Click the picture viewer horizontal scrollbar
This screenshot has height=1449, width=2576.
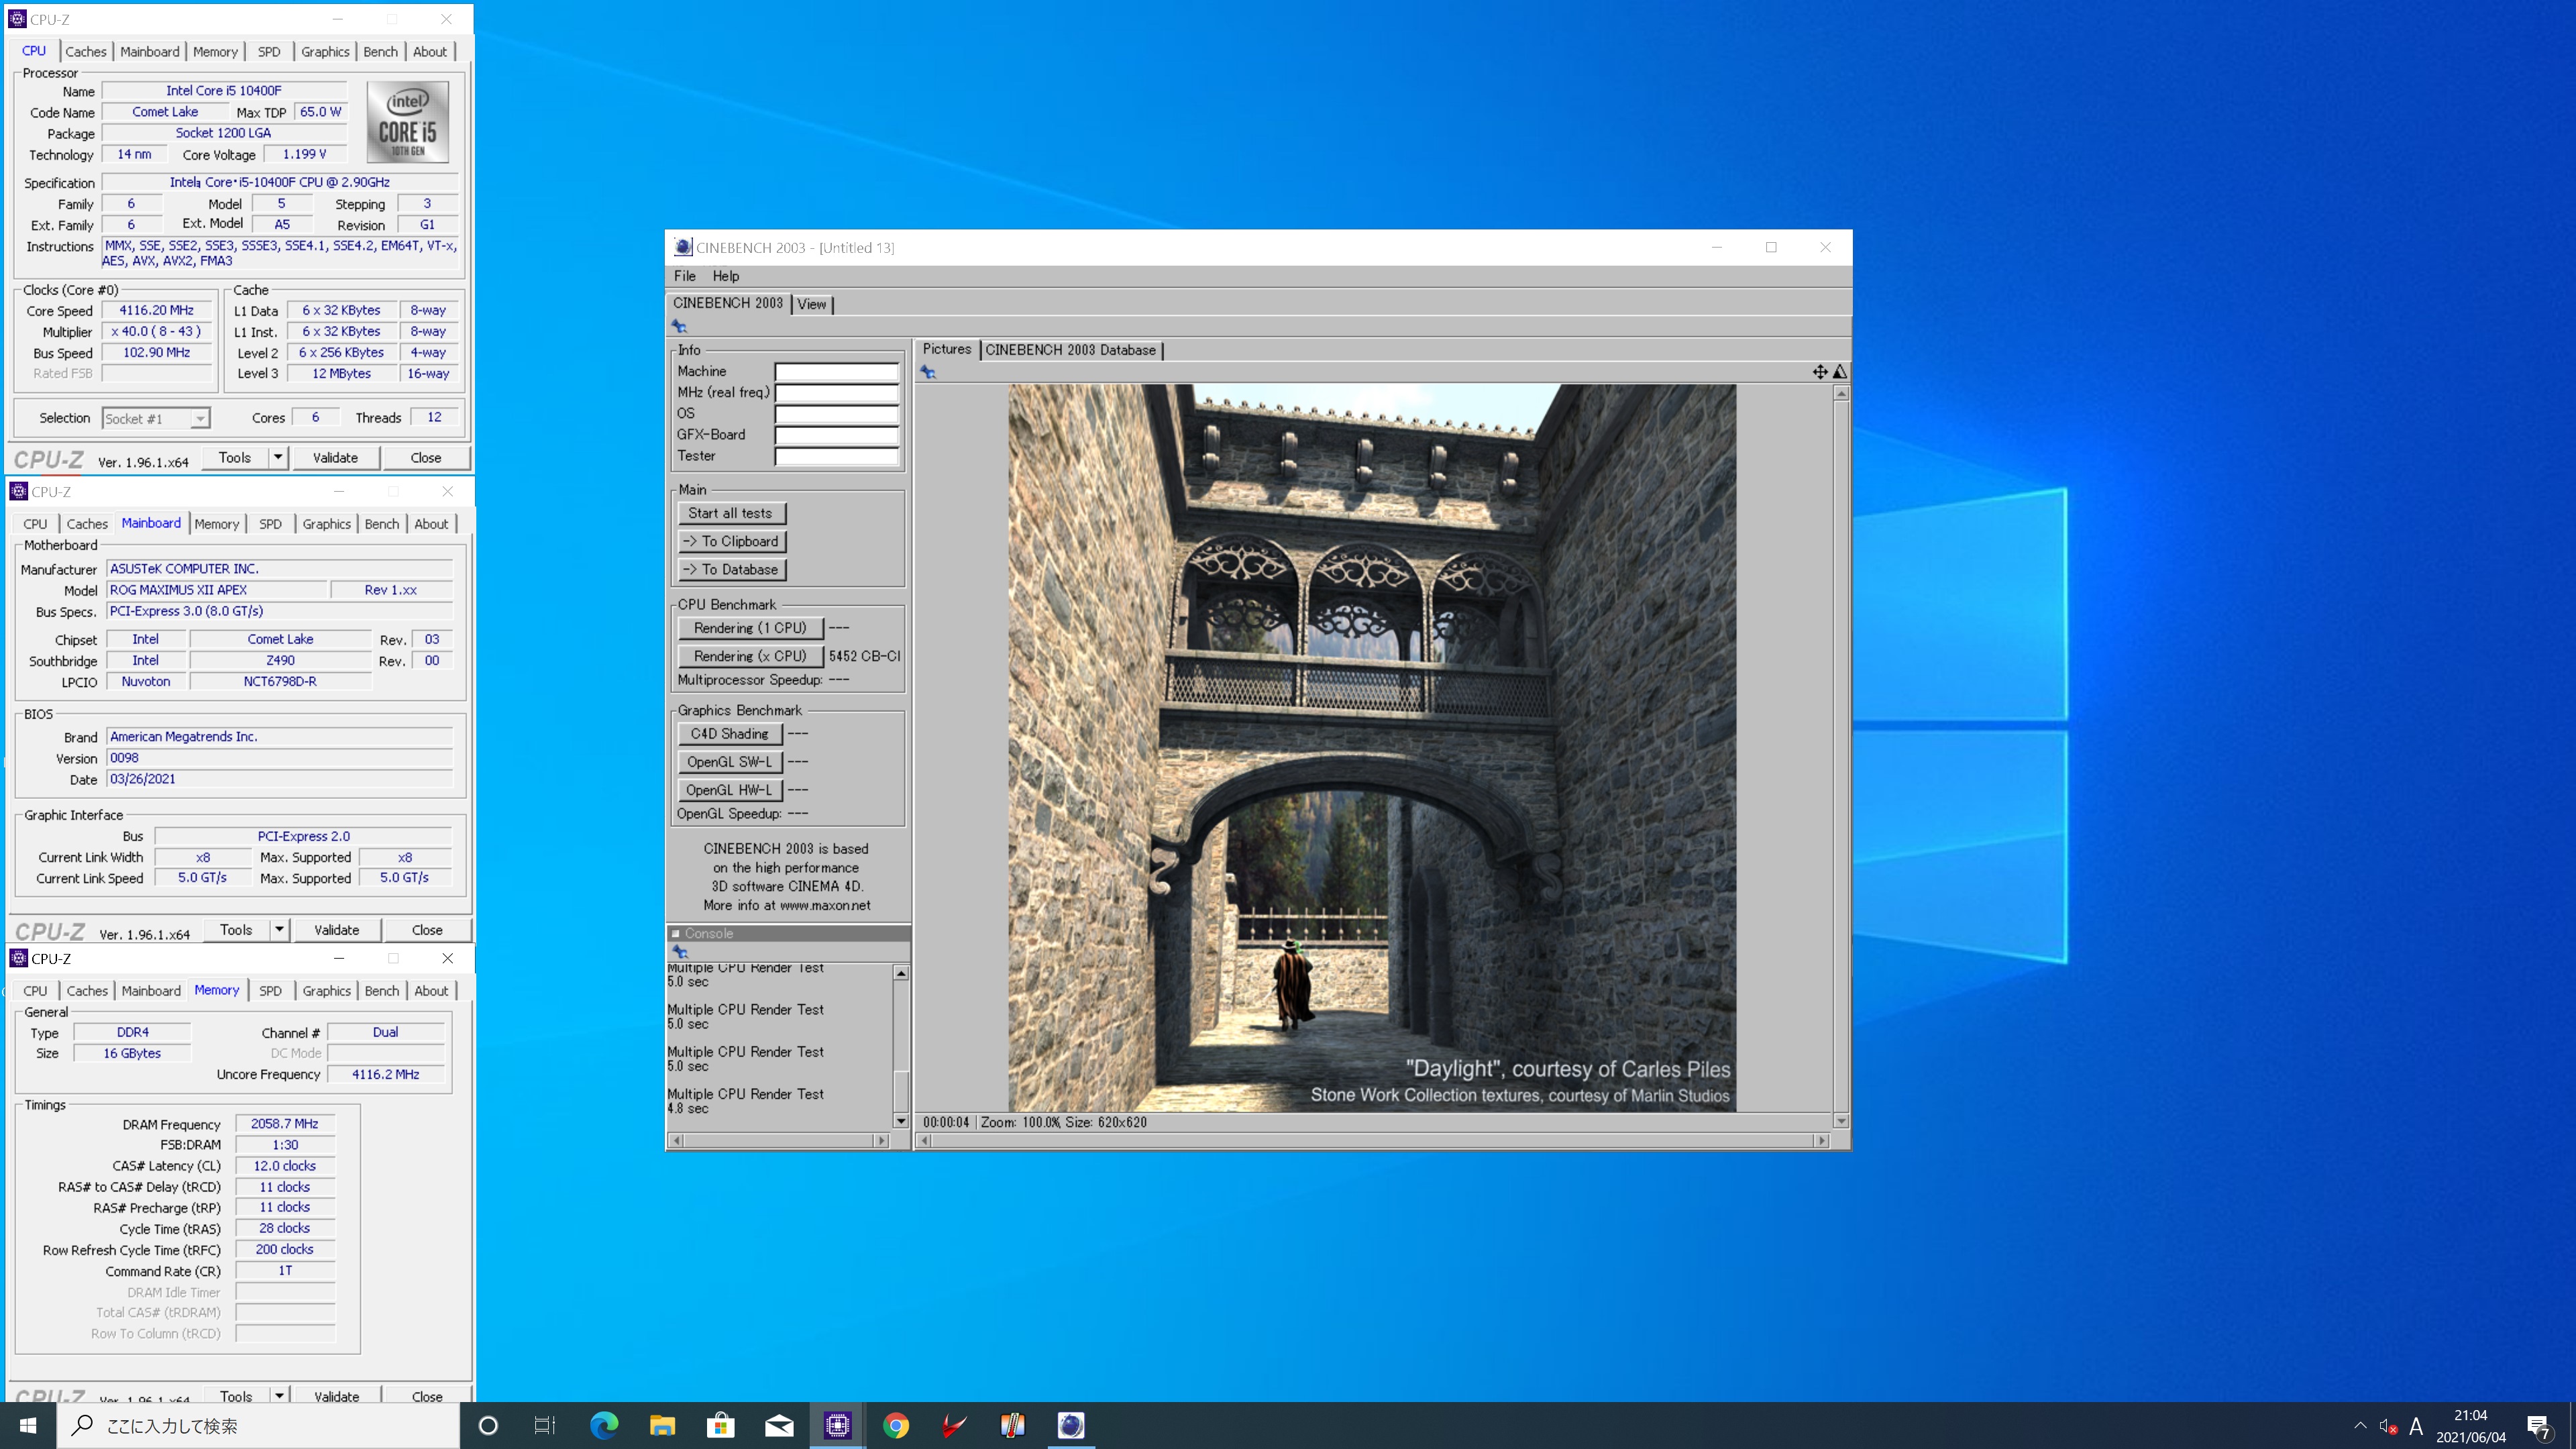tap(1373, 1140)
